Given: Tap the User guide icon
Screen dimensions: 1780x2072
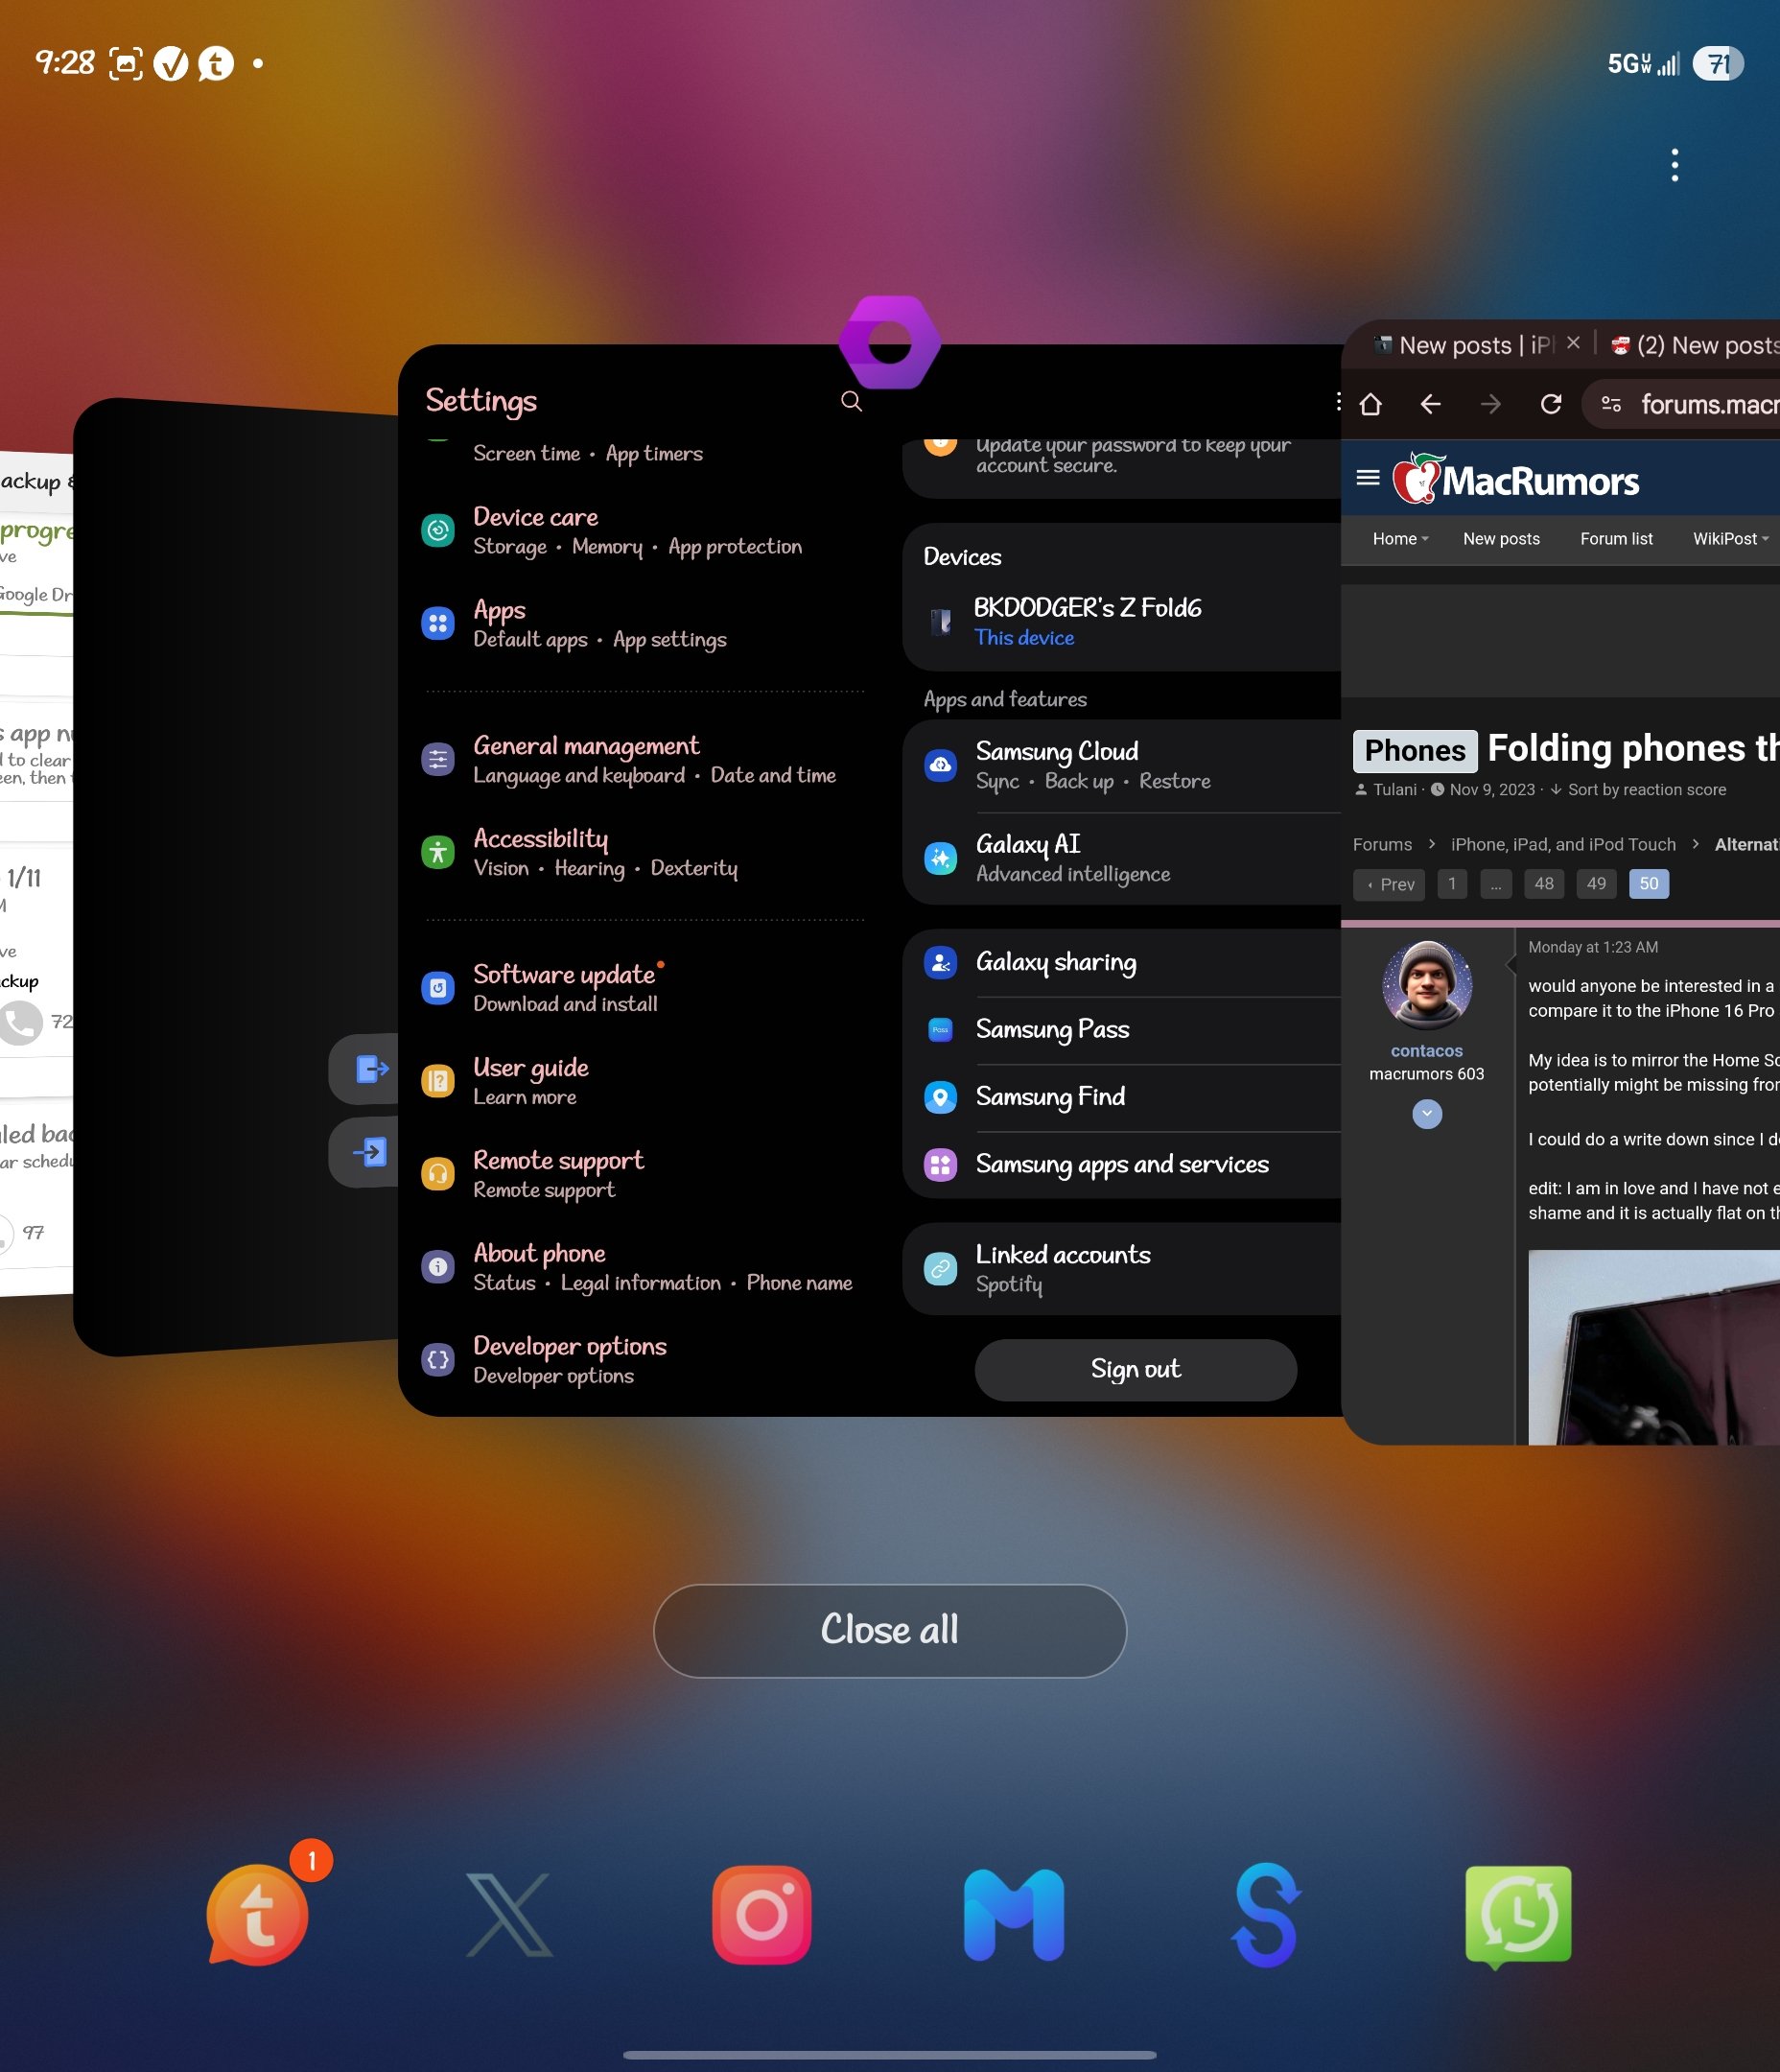Looking at the screenshot, I should tap(438, 1081).
